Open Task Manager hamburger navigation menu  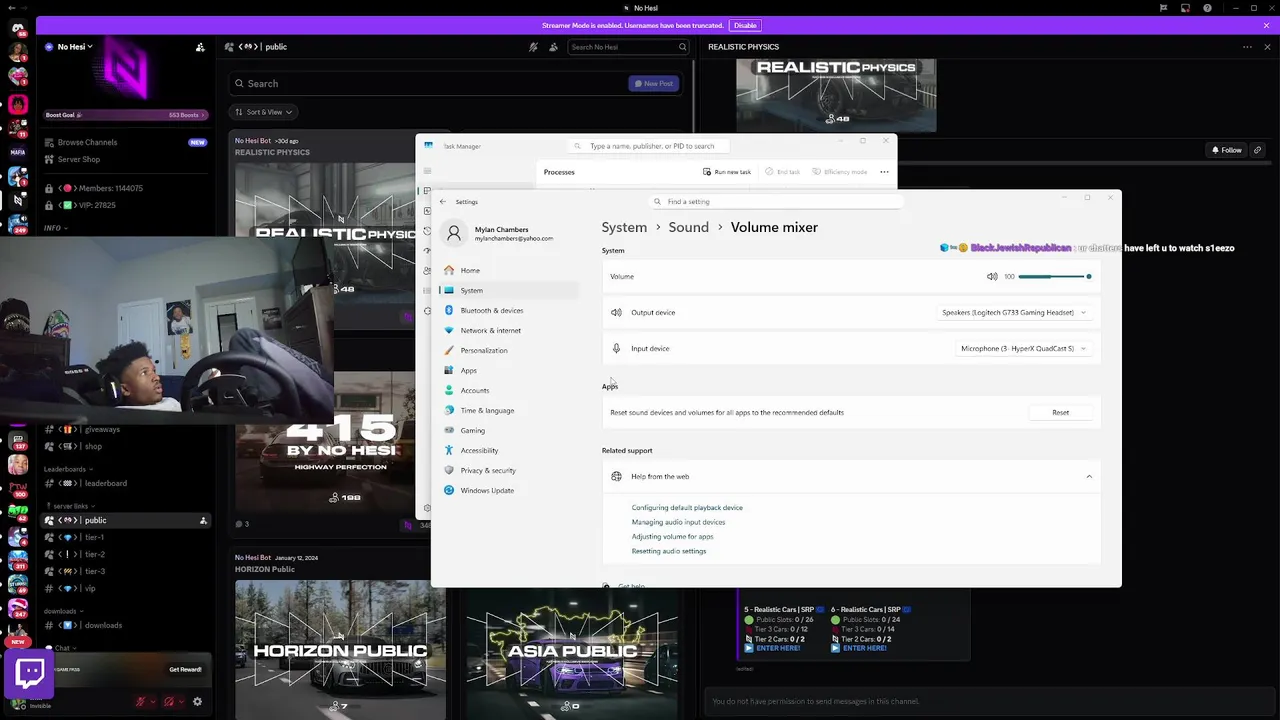pyautogui.click(x=427, y=171)
